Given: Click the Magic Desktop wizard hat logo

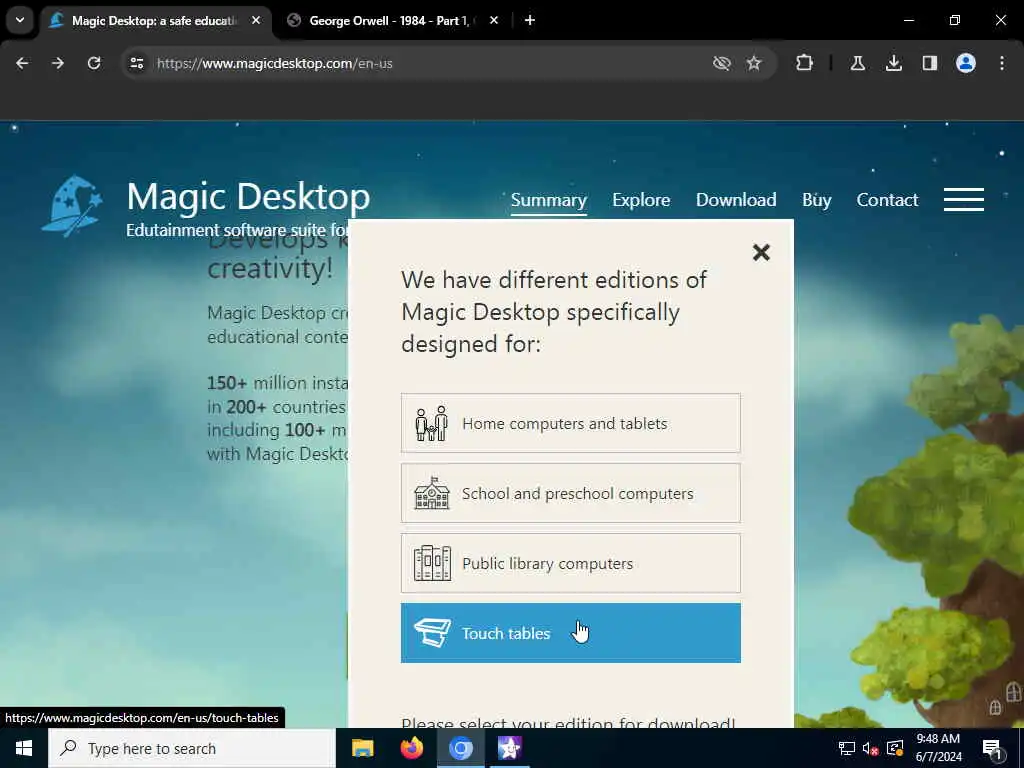Looking at the screenshot, I should [x=72, y=206].
